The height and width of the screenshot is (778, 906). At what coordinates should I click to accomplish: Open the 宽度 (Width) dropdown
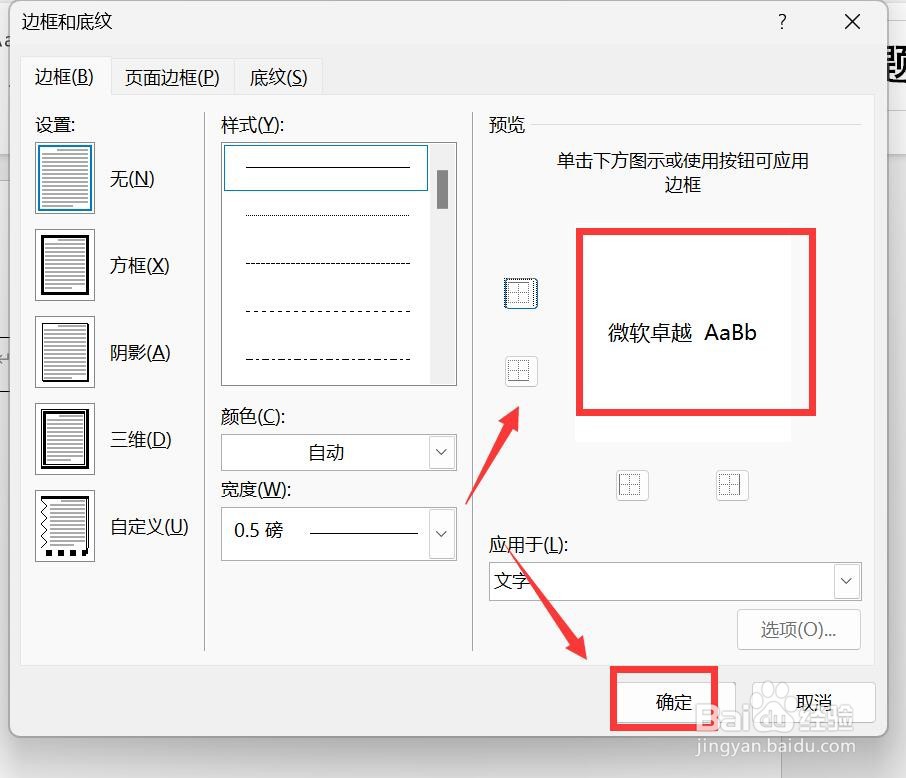coord(440,533)
